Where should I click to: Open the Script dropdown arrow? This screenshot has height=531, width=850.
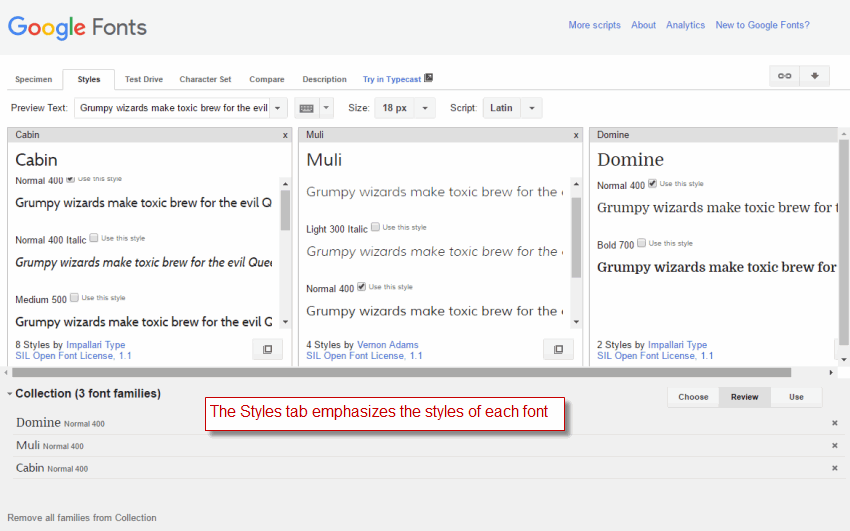(x=532, y=108)
